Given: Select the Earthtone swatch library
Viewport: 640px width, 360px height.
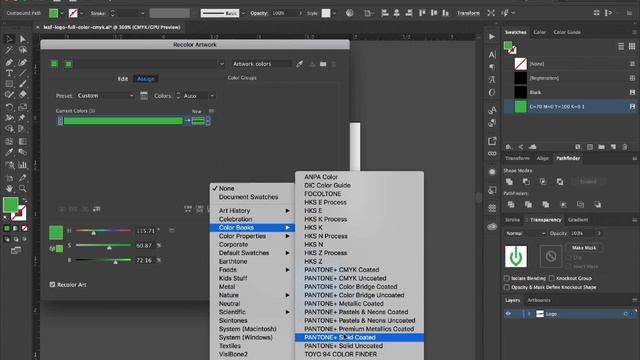Looking at the screenshot, I should [252, 262].
